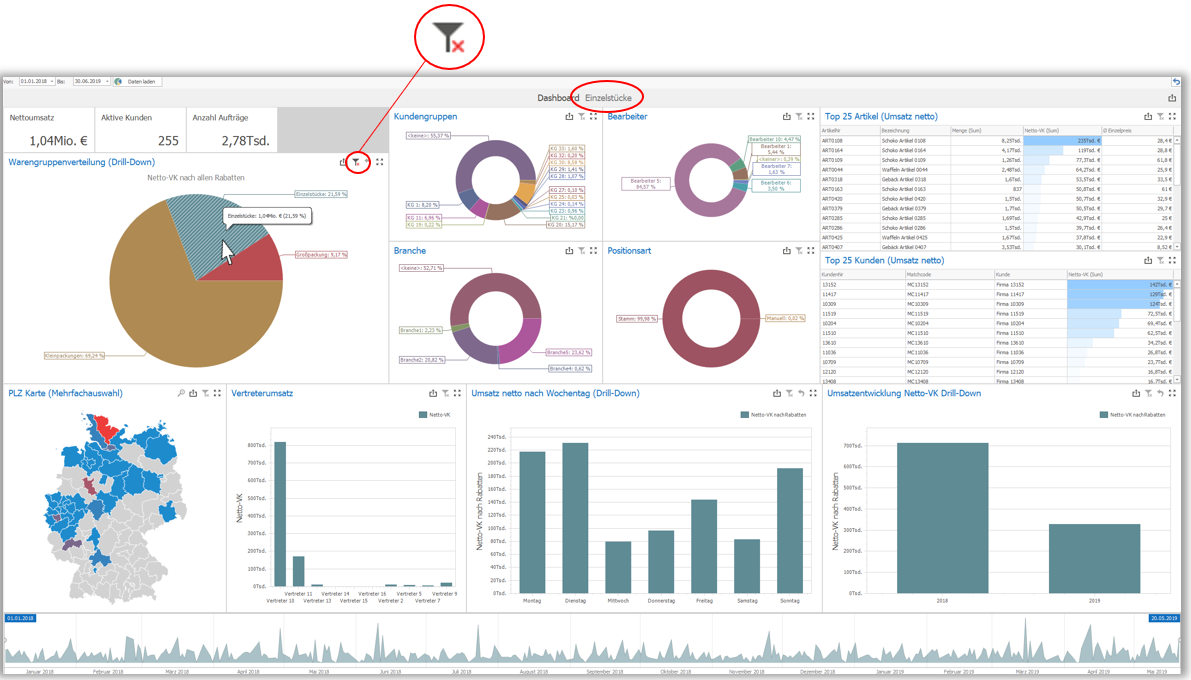
Task: Export the Top 25 Kunden table
Action: click(x=1148, y=260)
